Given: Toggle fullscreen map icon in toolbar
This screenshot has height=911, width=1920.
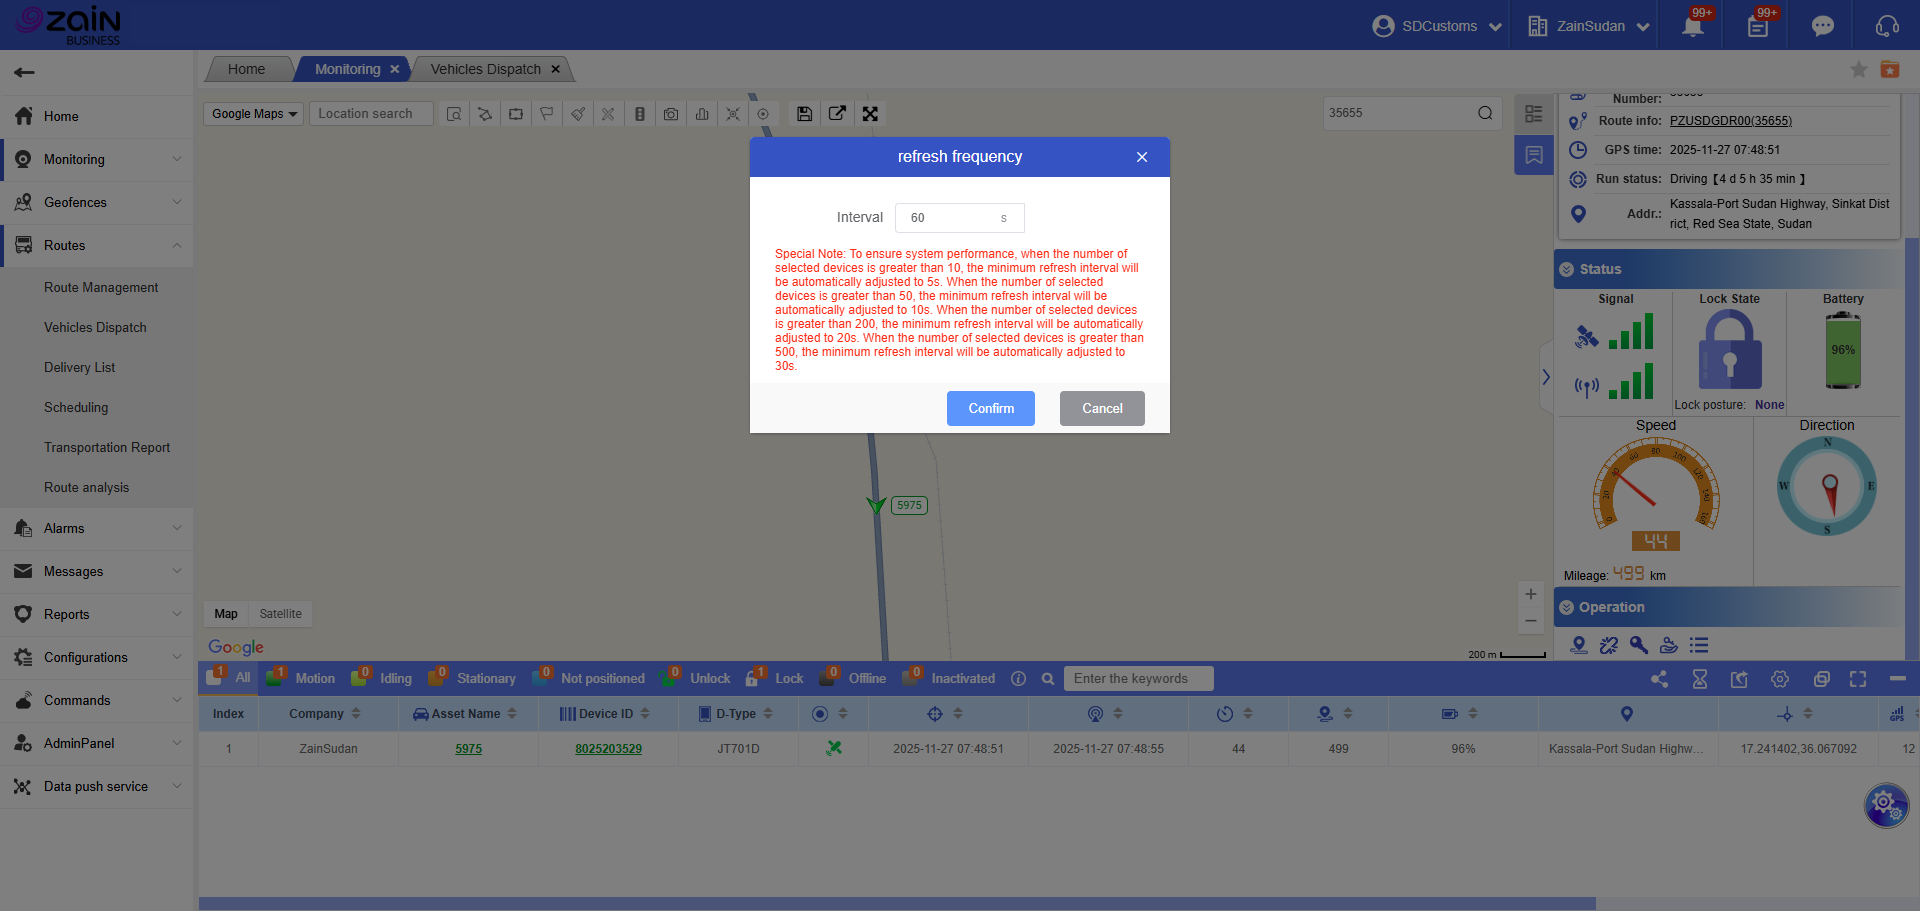Looking at the screenshot, I should [x=870, y=114].
